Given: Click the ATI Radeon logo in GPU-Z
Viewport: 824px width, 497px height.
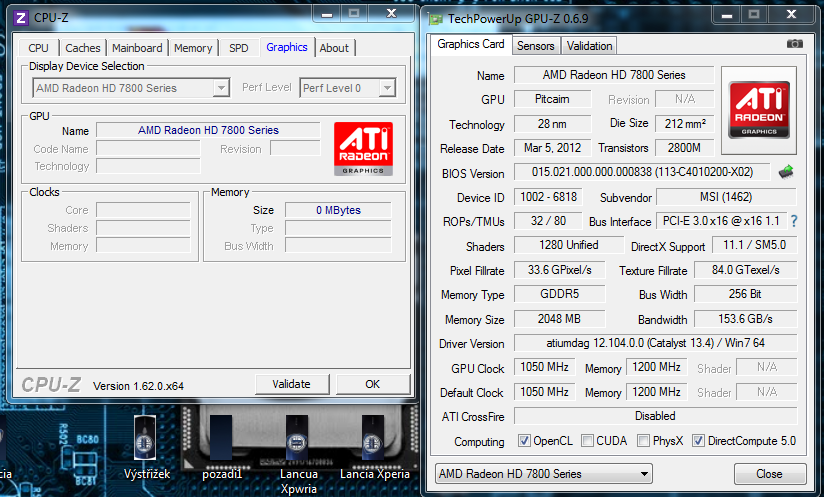Looking at the screenshot, I should [x=759, y=110].
